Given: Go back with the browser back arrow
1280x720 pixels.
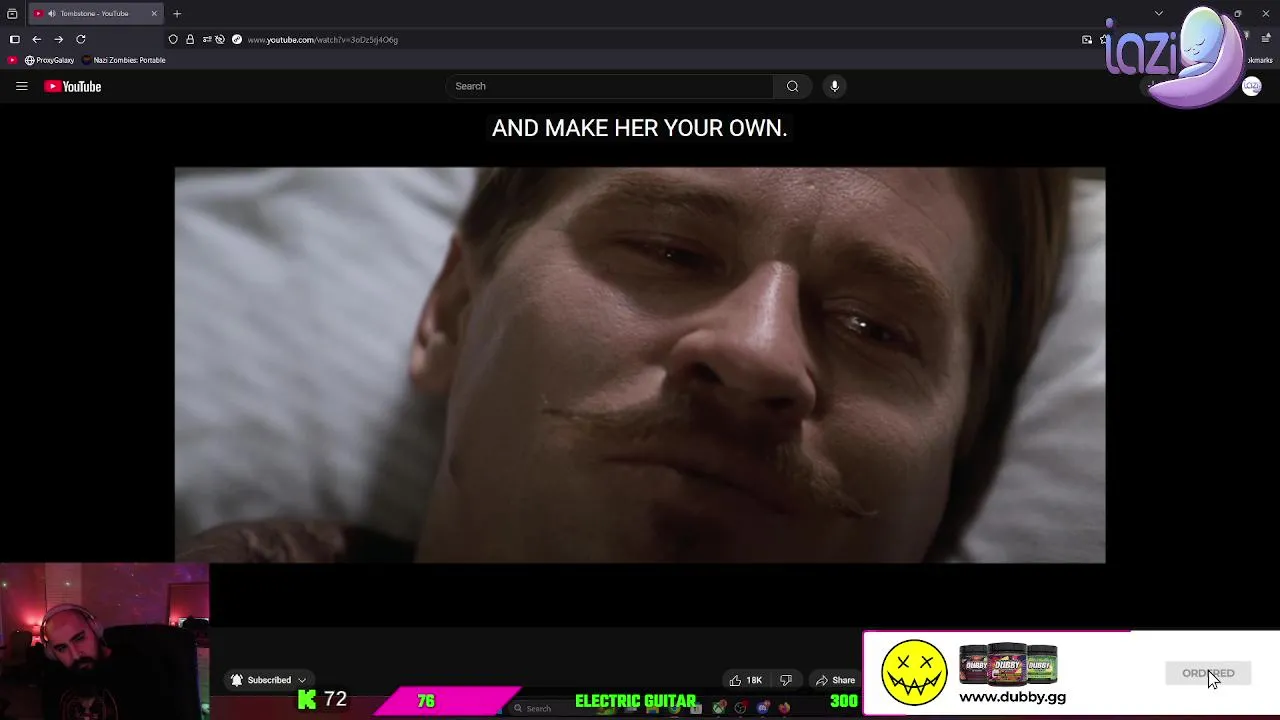Looking at the screenshot, I should tap(37, 39).
